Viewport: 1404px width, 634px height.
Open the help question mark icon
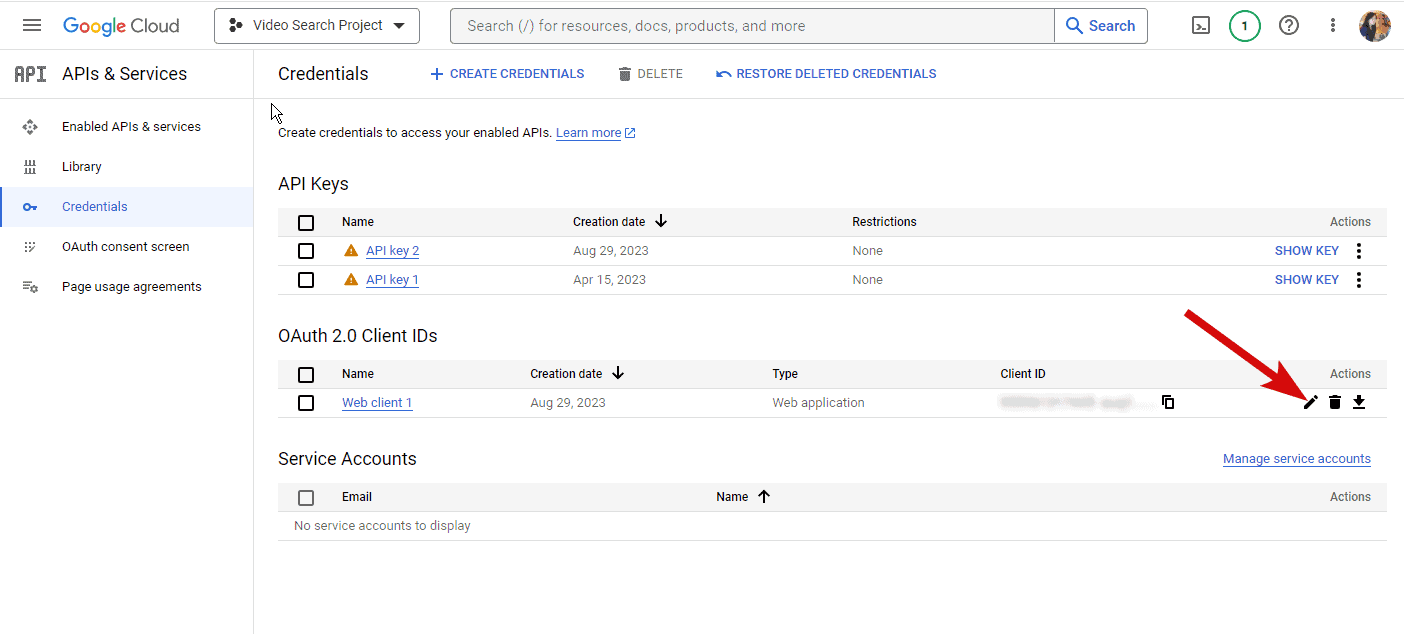1289,26
